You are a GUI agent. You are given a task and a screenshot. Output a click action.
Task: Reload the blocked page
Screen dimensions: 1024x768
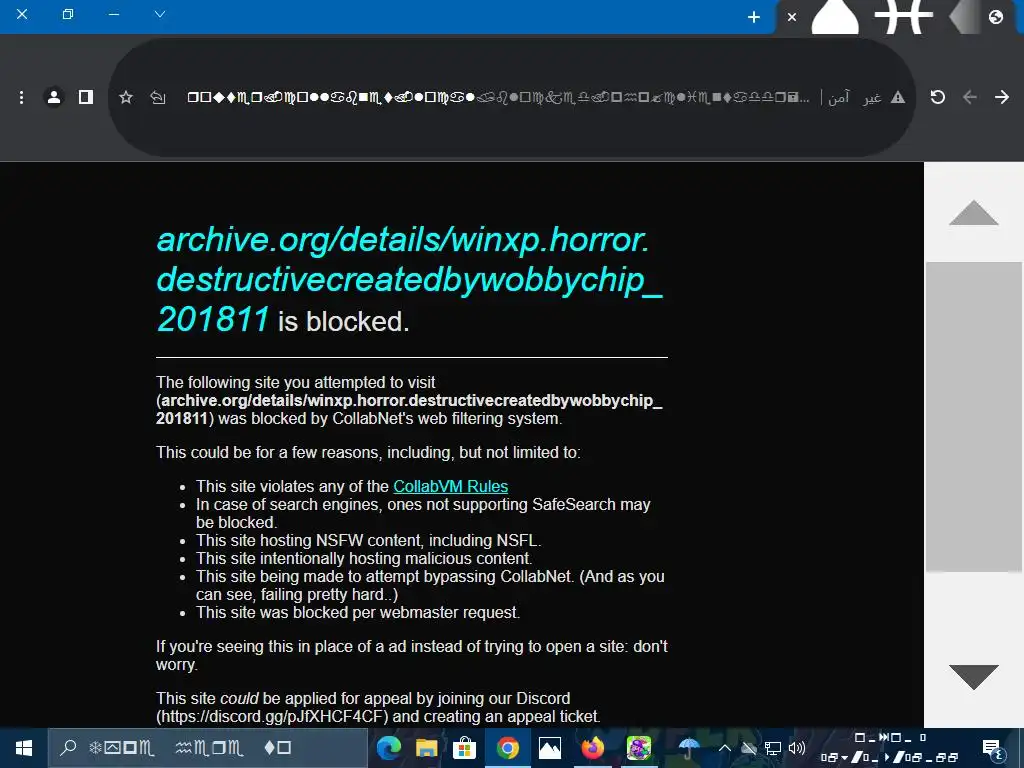(938, 97)
